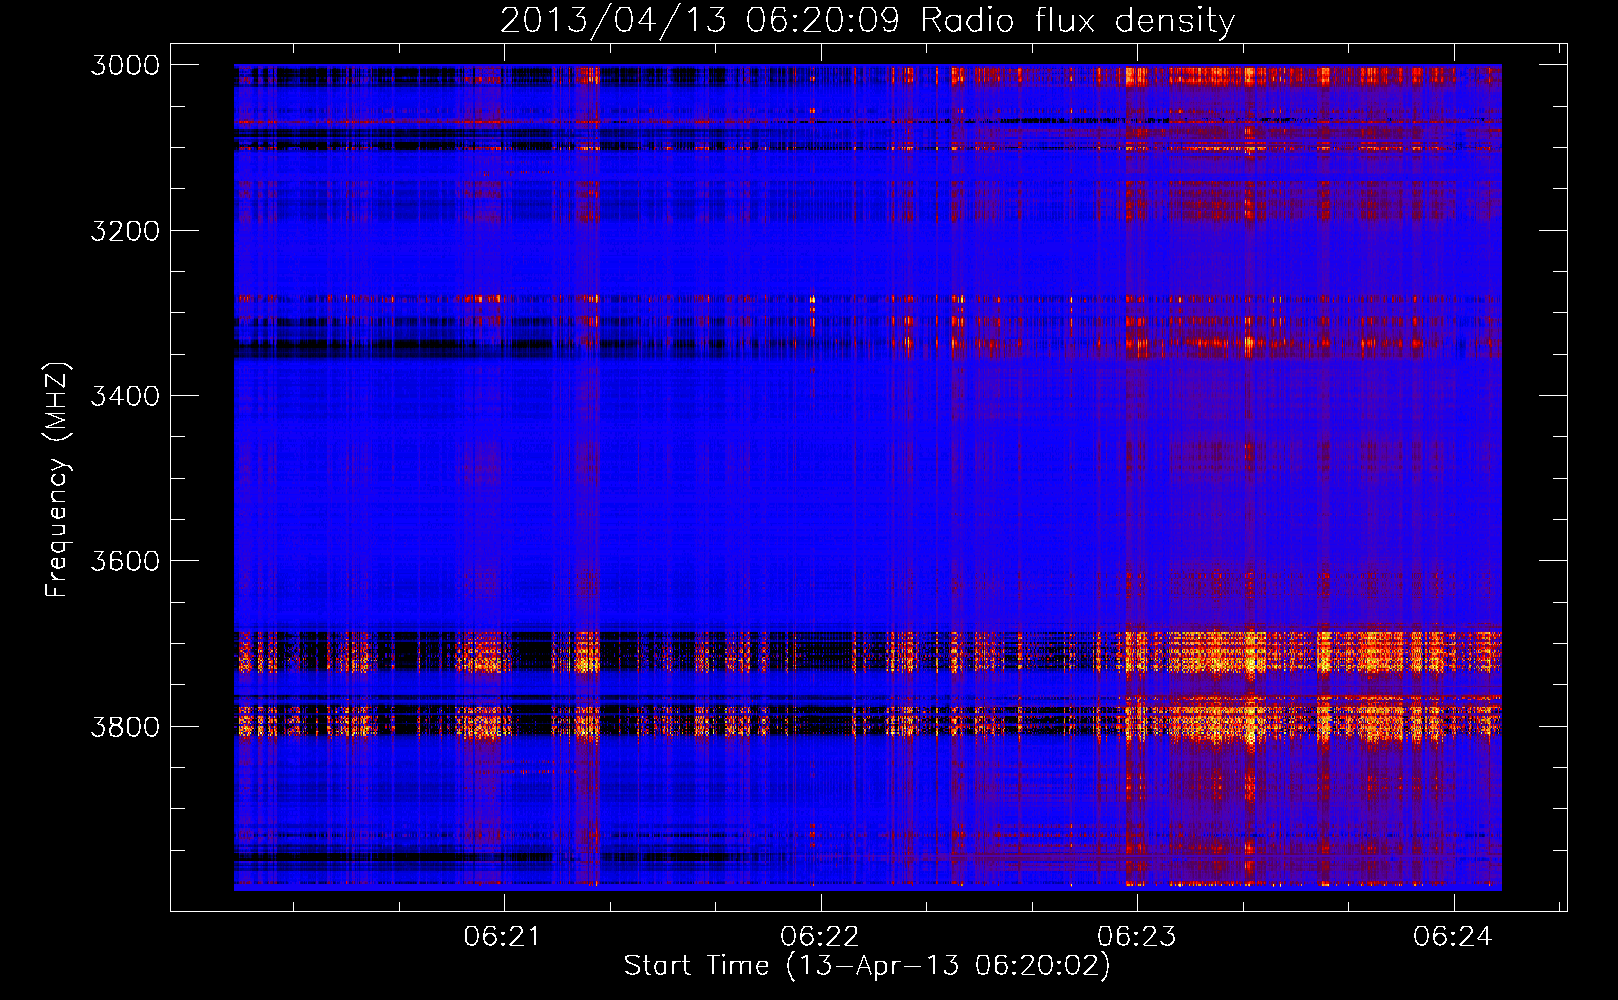Click the 3000 frequency tick label
1618x1000 pixels.
pyautogui.click(x=125, y=65)
